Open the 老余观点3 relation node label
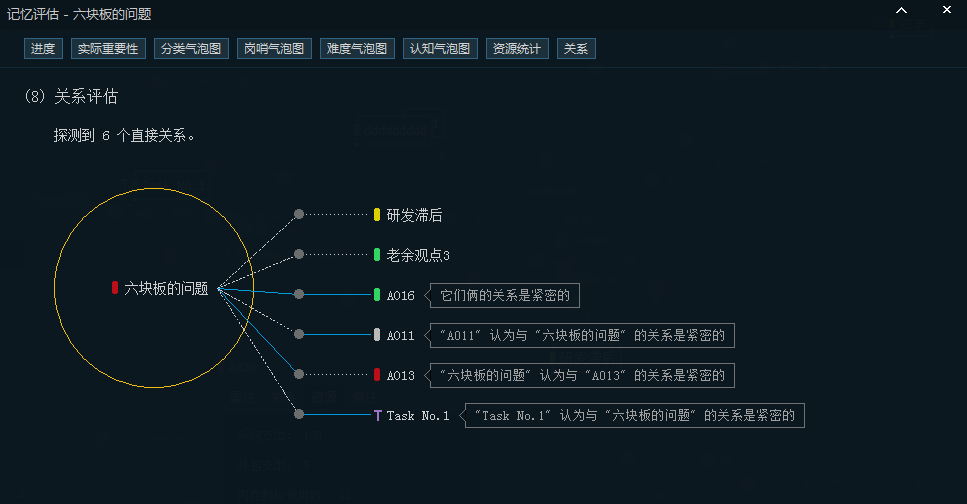Screen dimensions: 967x504 418,255
